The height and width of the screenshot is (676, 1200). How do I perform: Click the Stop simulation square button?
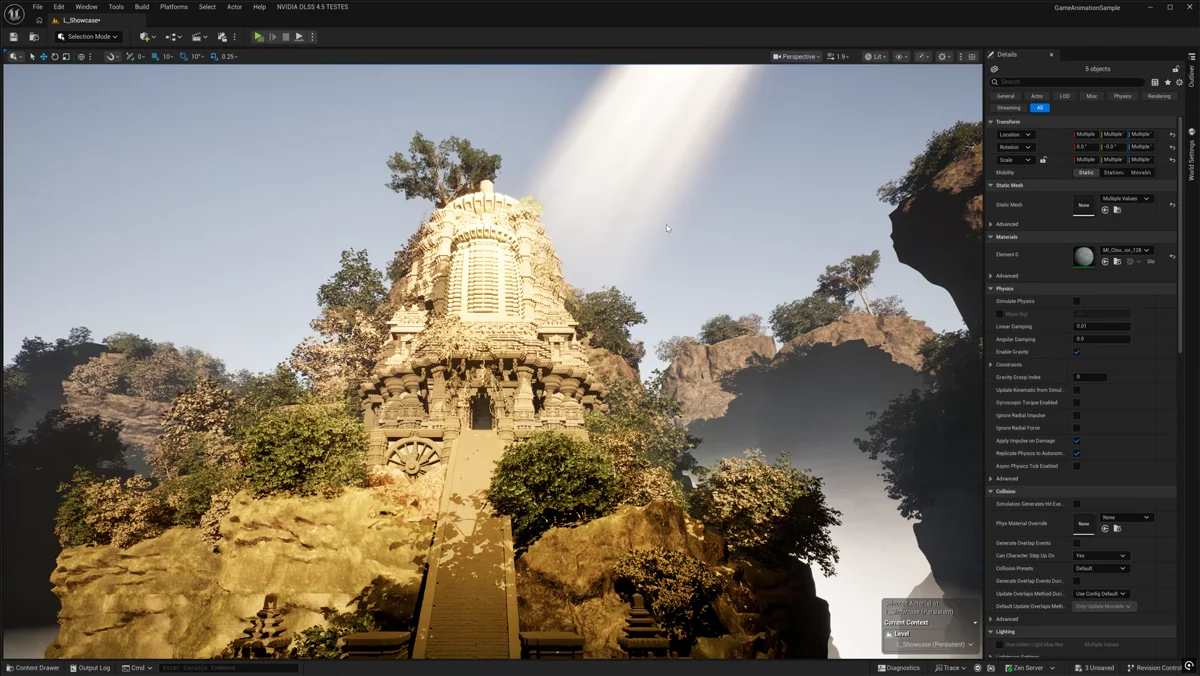pos(285,37)
